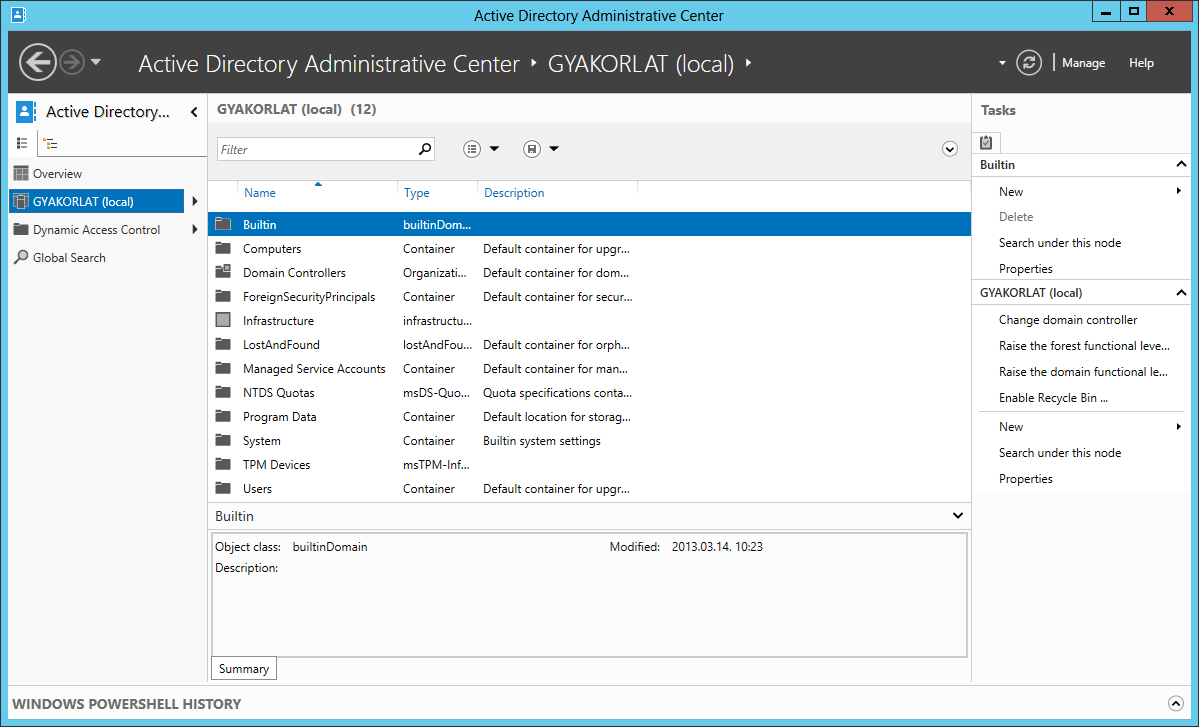Viewport: 1199px width, 727px height.
Task: Open Properties under Builtin tasks
Action: point(1025,269)
